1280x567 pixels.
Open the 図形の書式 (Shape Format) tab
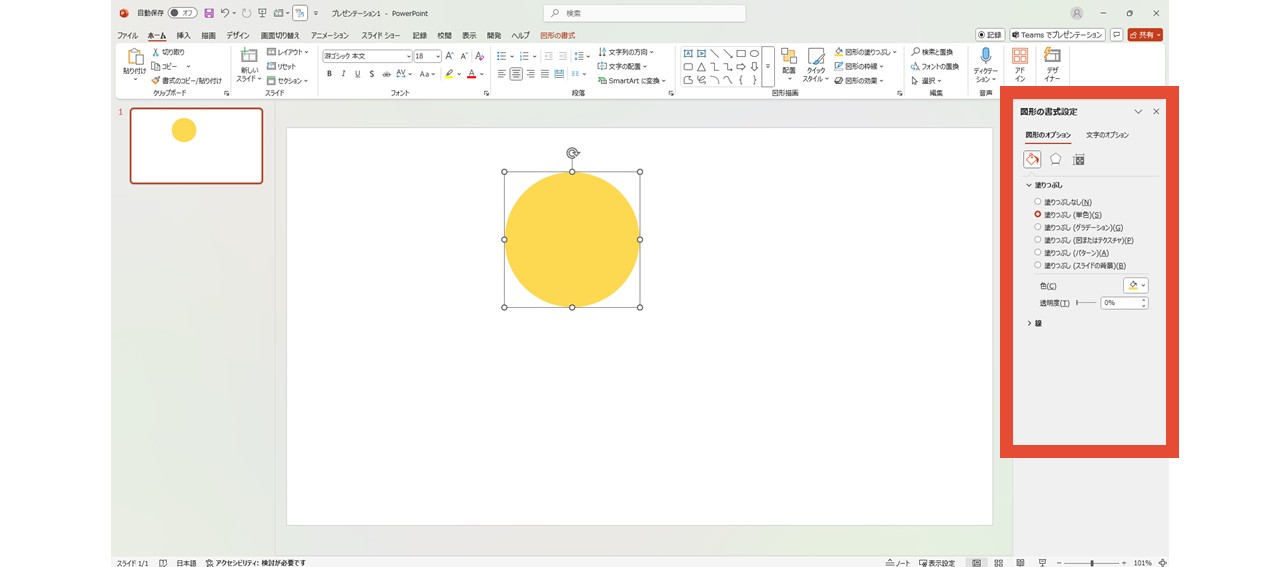click(x=557, y=35)
